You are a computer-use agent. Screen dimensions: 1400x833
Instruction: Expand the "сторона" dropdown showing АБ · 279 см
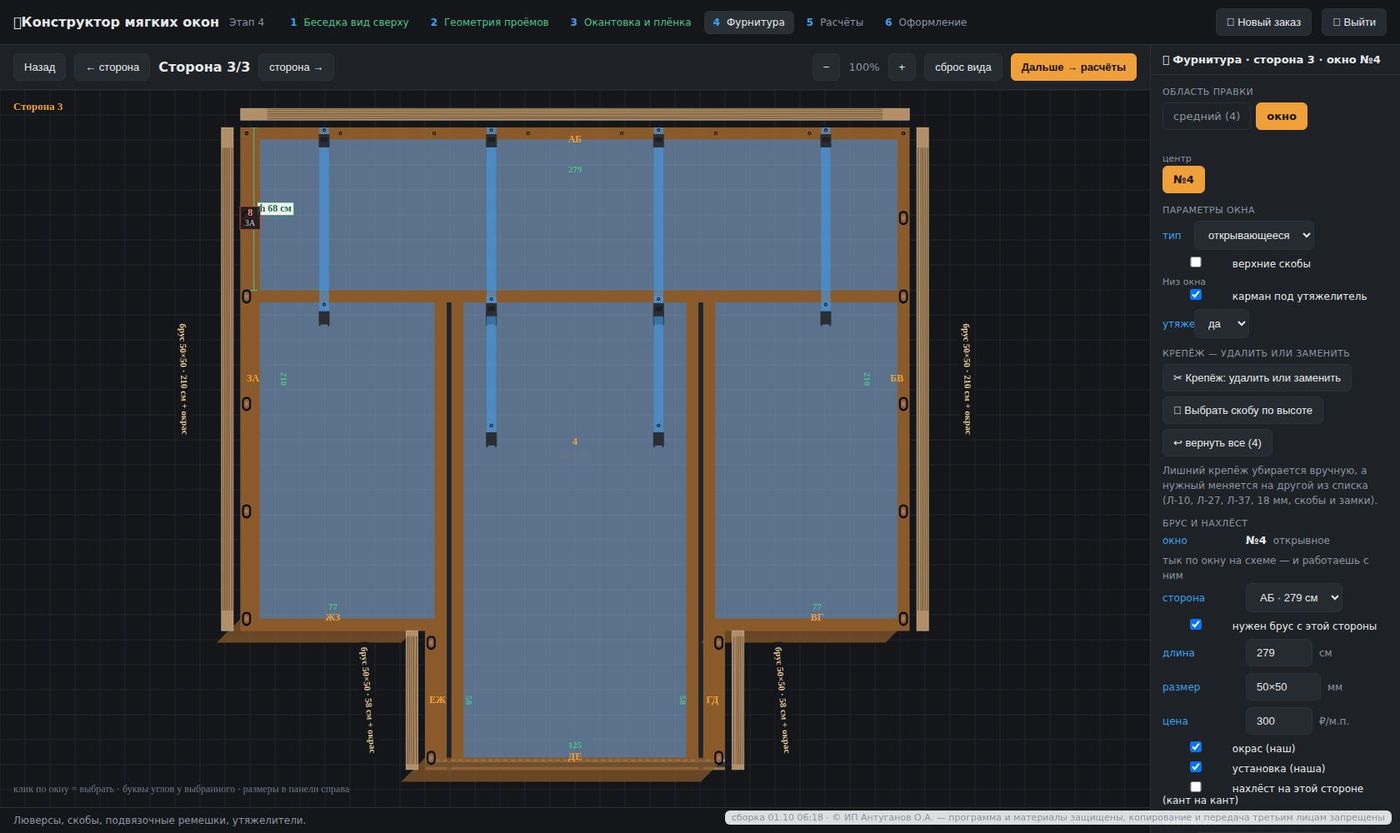pos(1293,598)
